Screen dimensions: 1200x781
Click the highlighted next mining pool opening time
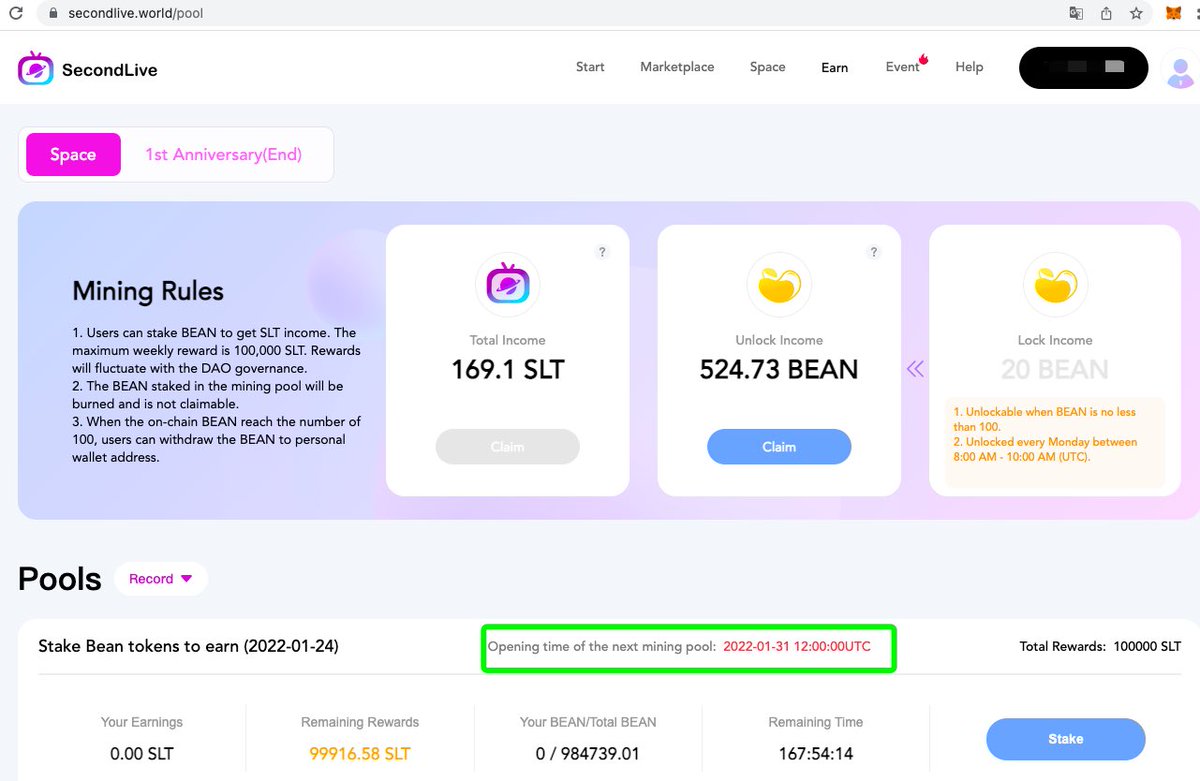688,648
